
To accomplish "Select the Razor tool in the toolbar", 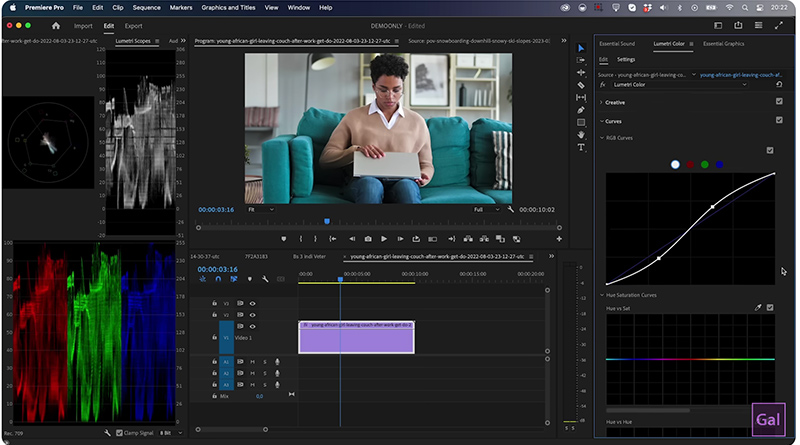I will pos(581,85).
